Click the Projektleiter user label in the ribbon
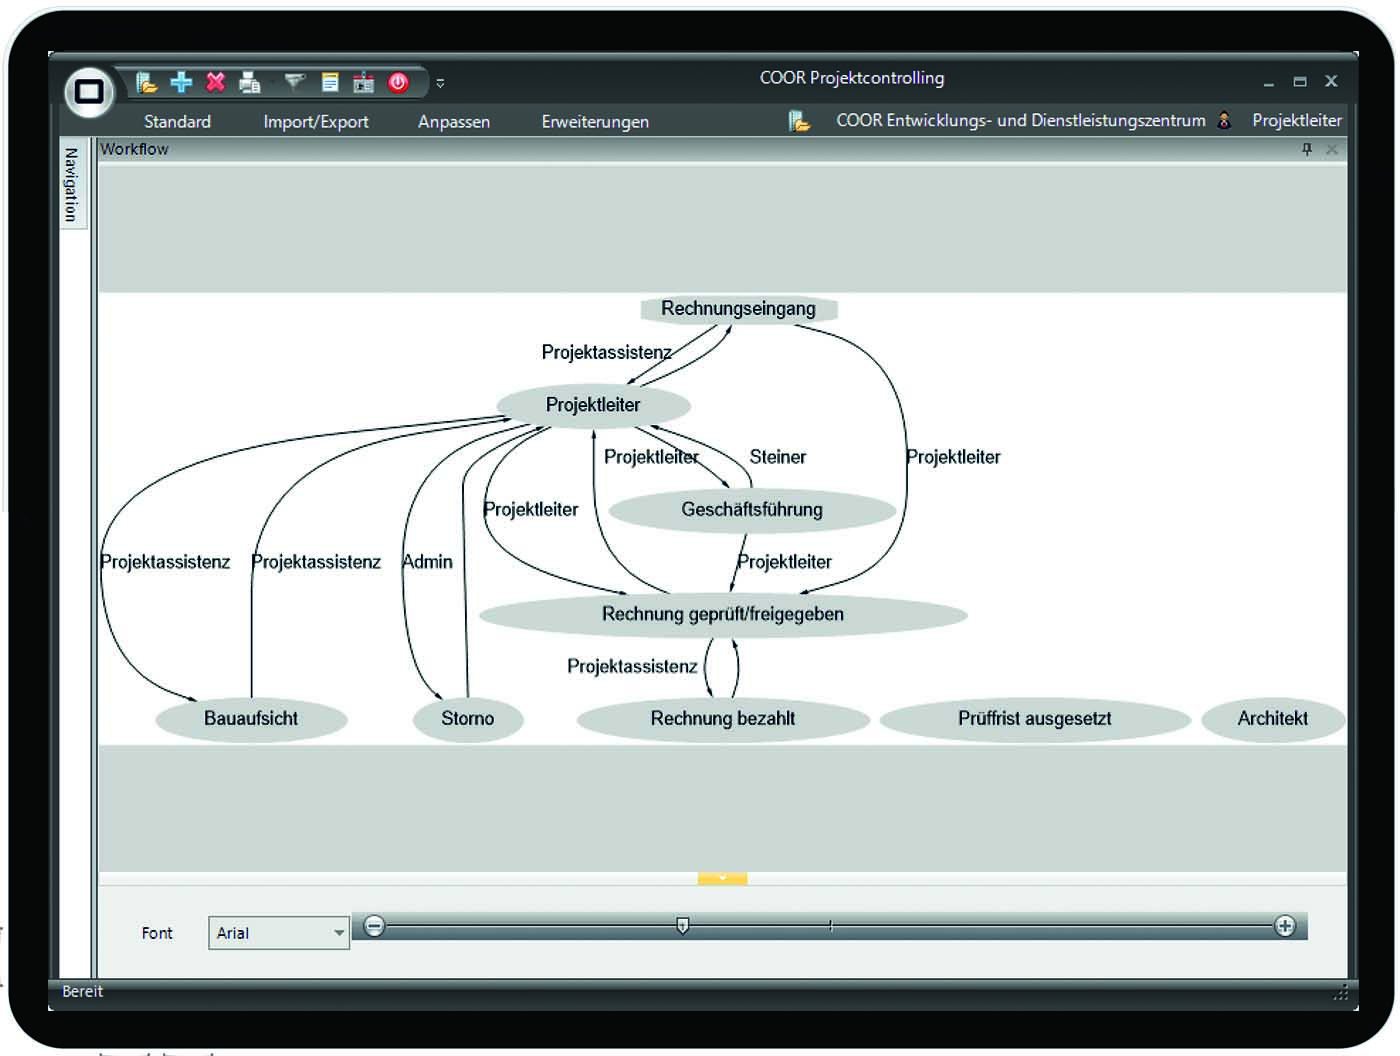Viewport: 1400px width, 1056px height. (1297, 120)
